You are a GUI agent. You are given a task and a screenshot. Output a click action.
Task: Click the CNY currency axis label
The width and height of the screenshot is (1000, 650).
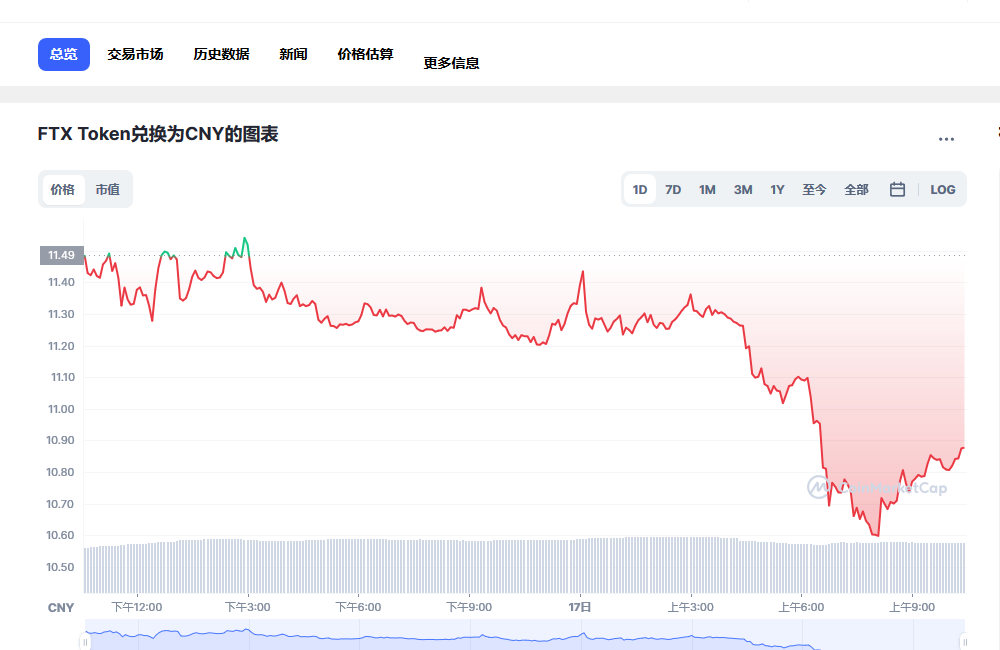(x=61, y=608)
